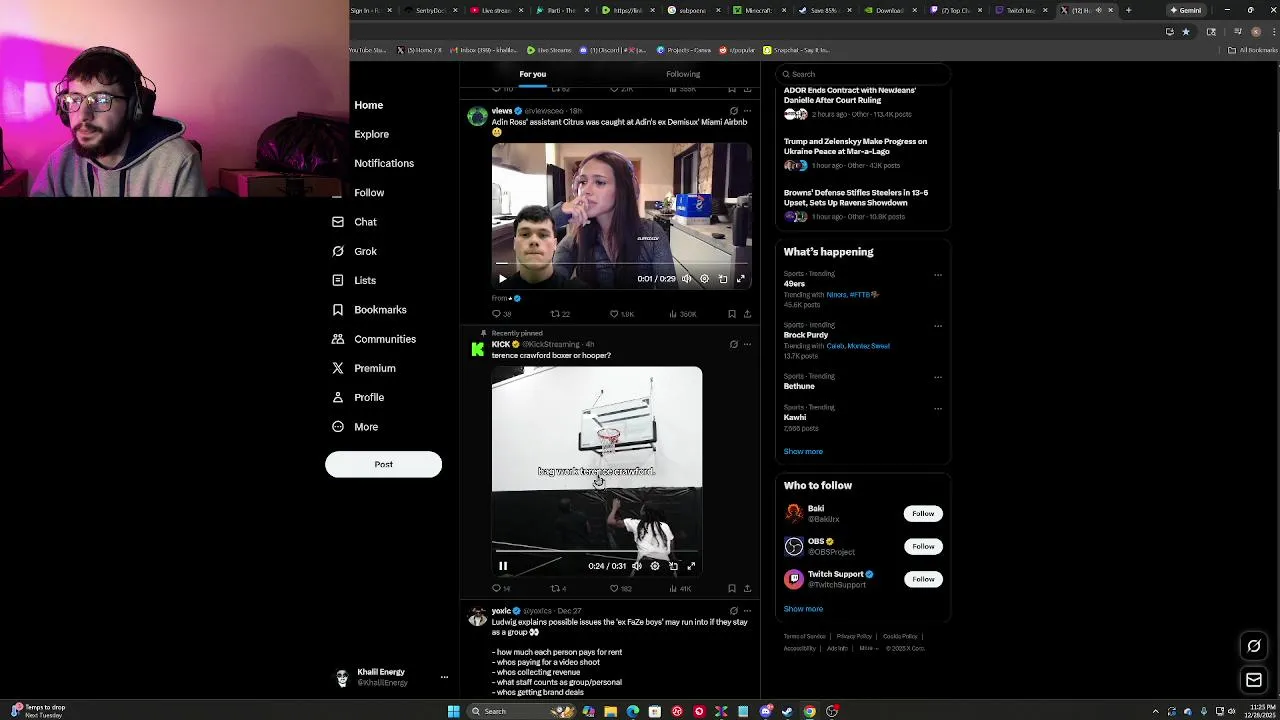Open settings gear on Adin Ross video

(704, 279)
